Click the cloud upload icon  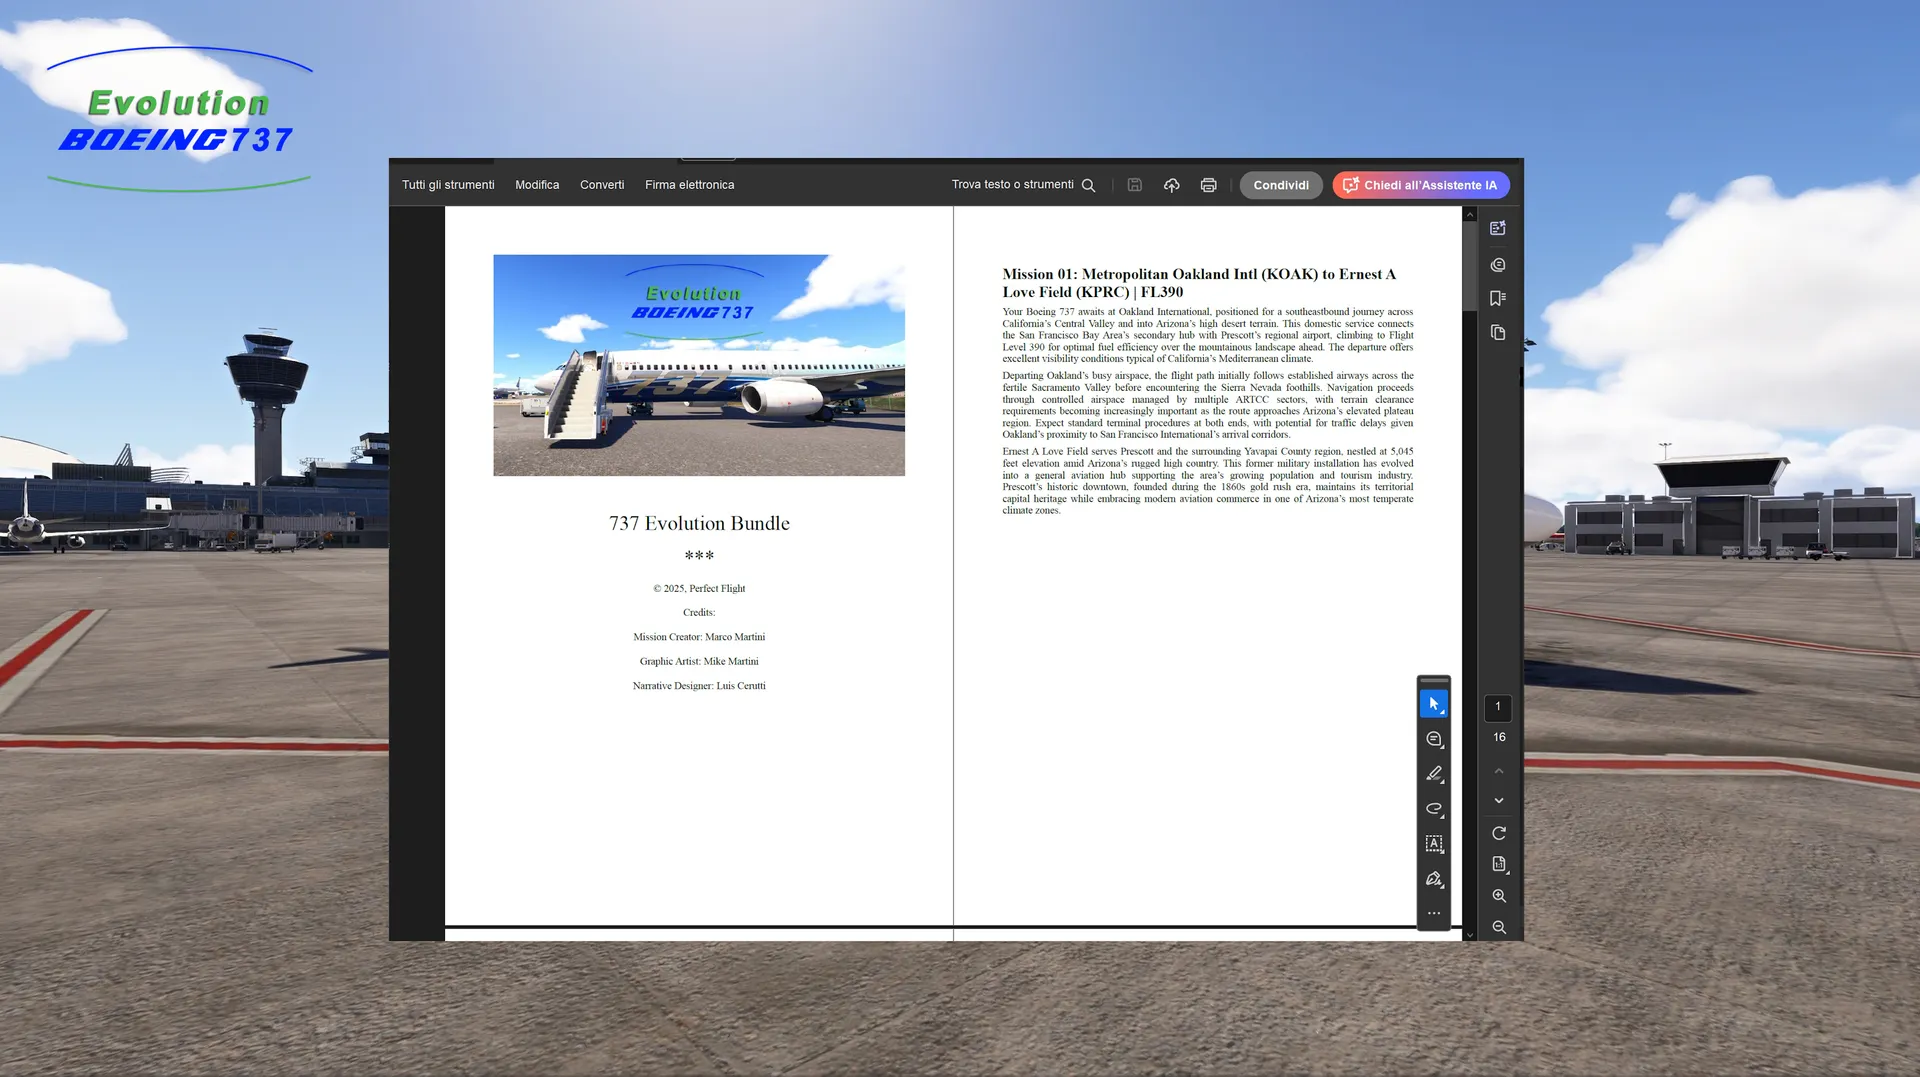coord(1172,185)
